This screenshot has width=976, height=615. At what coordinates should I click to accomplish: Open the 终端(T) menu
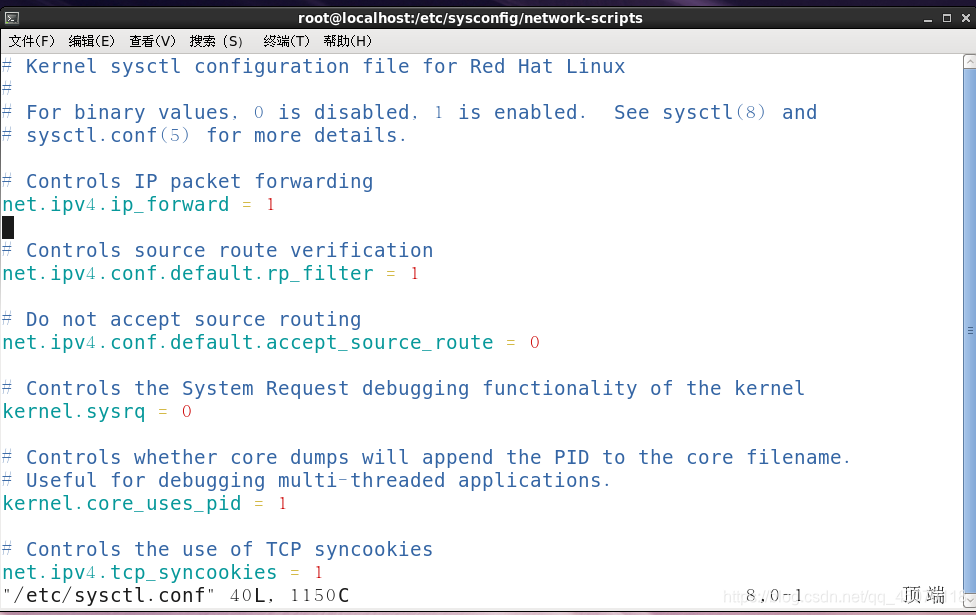click(x=286, y=41)
